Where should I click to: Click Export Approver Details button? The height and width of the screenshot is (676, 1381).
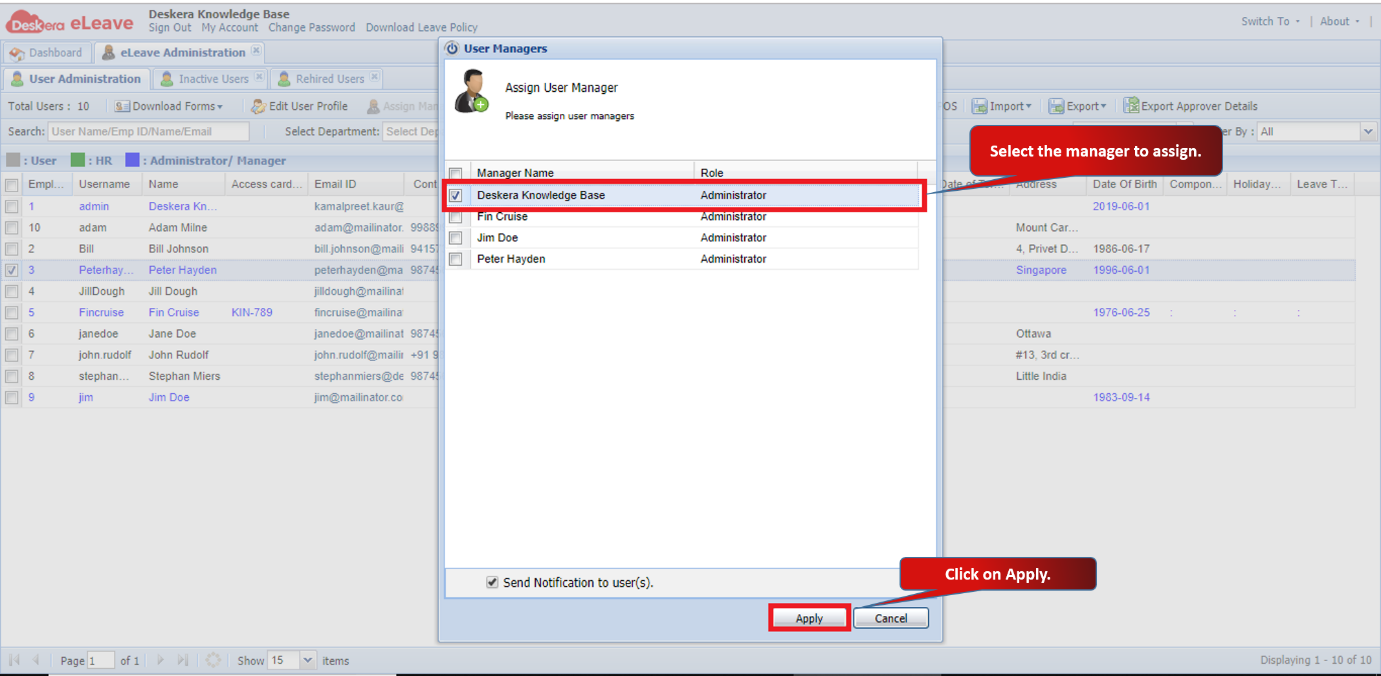pos(1191,106)
